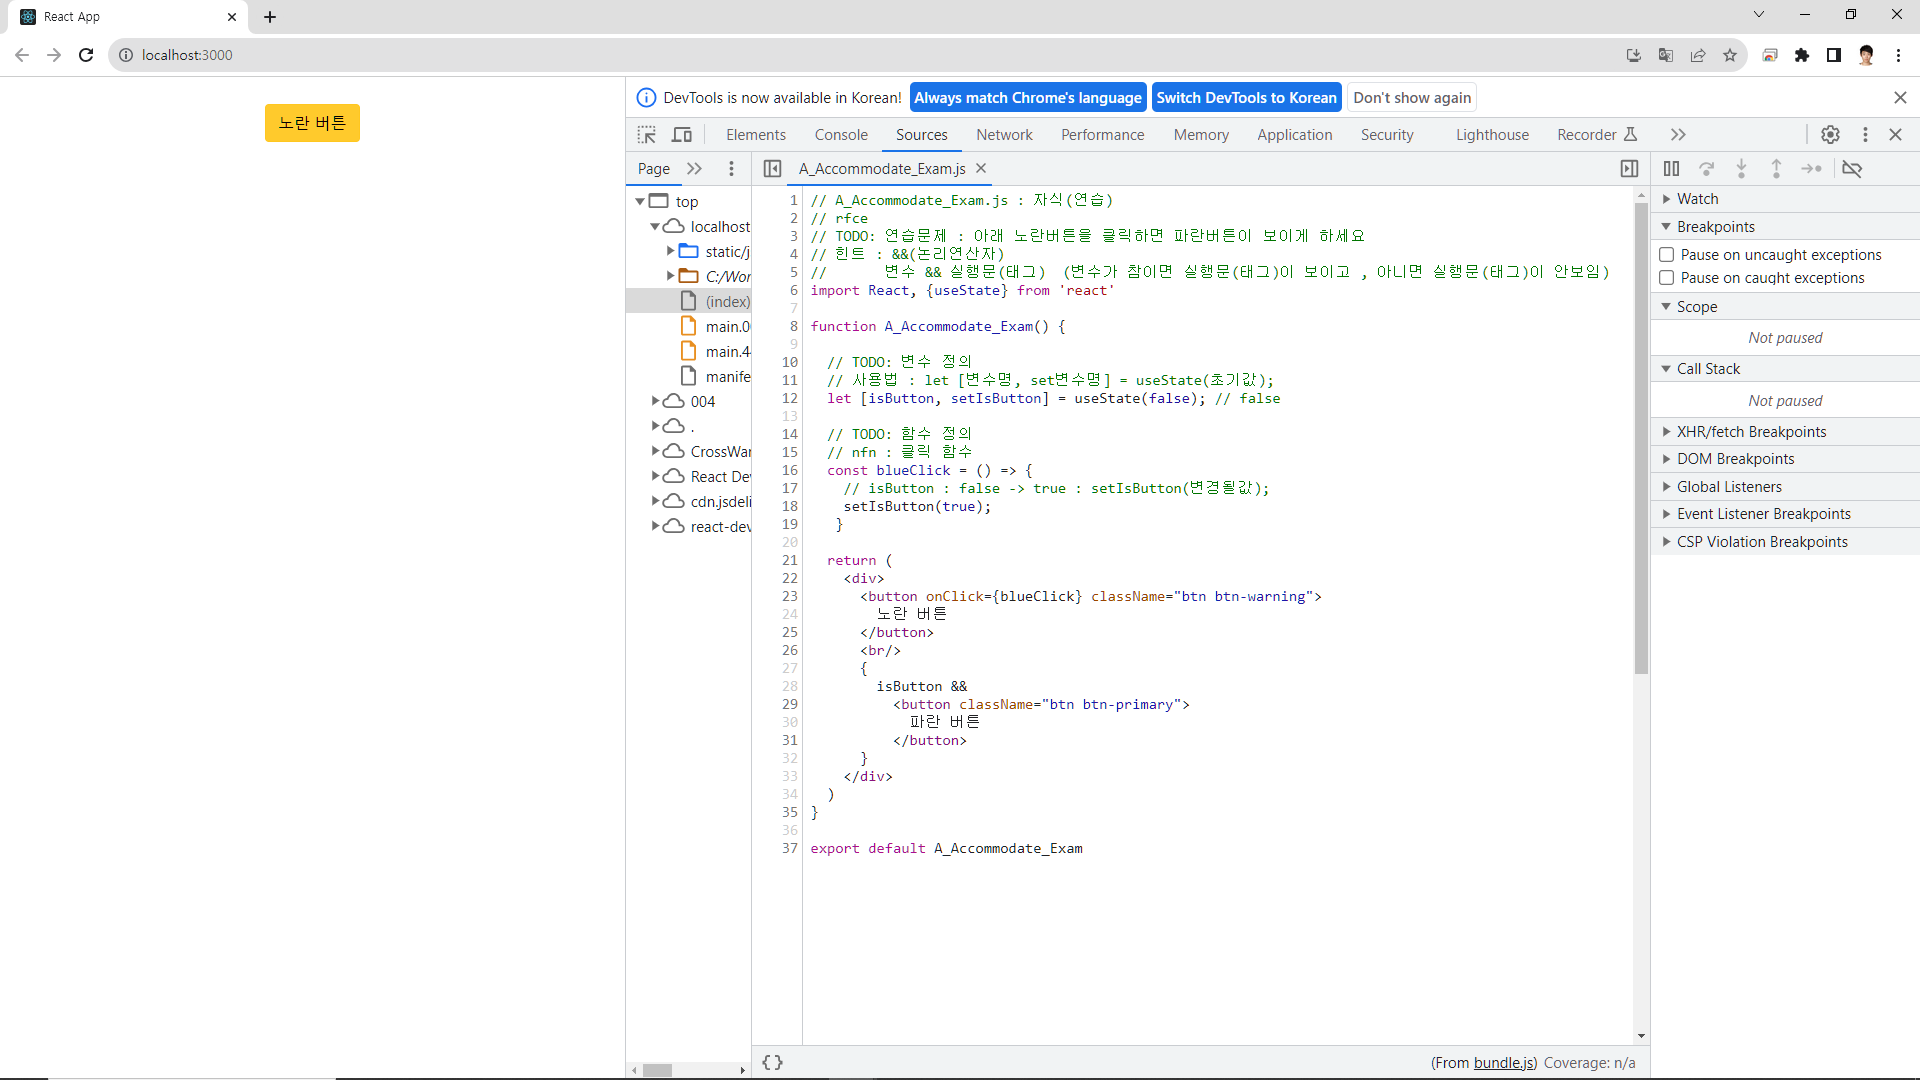Click the yellow 노란 버튼 button
Image resolution: width=1920 pixels, height=1080 pixels.
[x=312, y=123]
